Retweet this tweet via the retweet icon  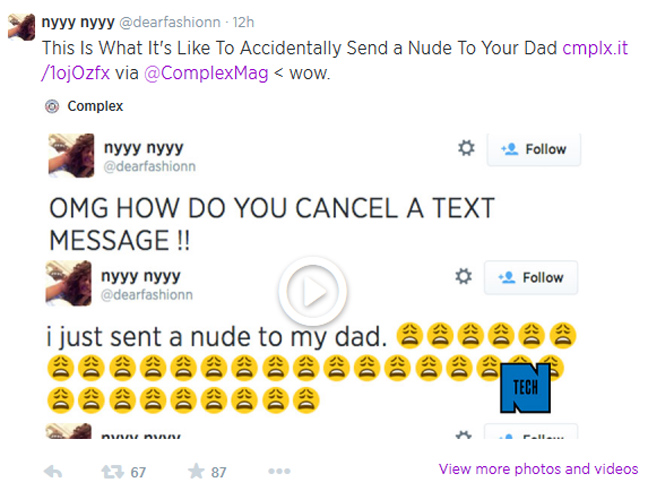[x=112, y=472]
